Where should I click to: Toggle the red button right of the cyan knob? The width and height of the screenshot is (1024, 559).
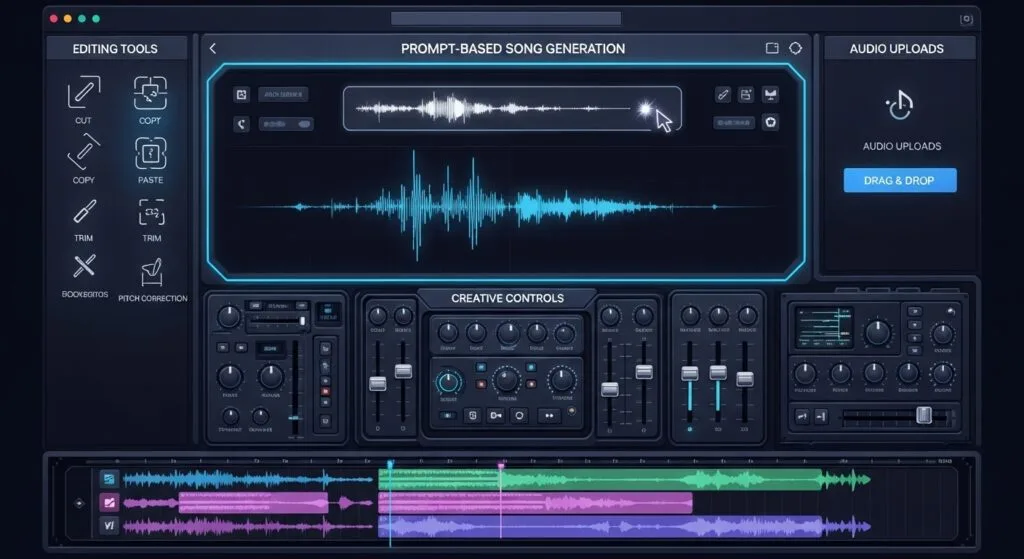pyautogui.click(x=481, y=384)
